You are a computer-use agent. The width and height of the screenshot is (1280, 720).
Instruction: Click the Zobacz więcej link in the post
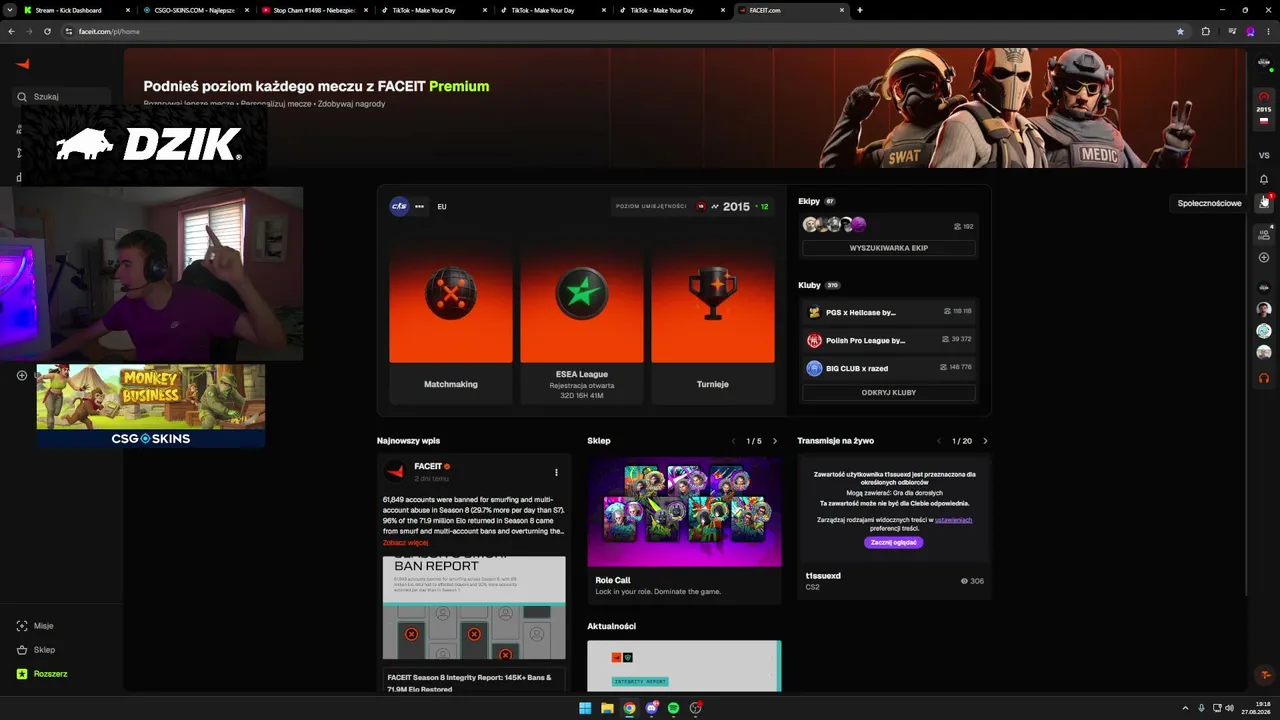pyautogui.click(x=405, y=543)
